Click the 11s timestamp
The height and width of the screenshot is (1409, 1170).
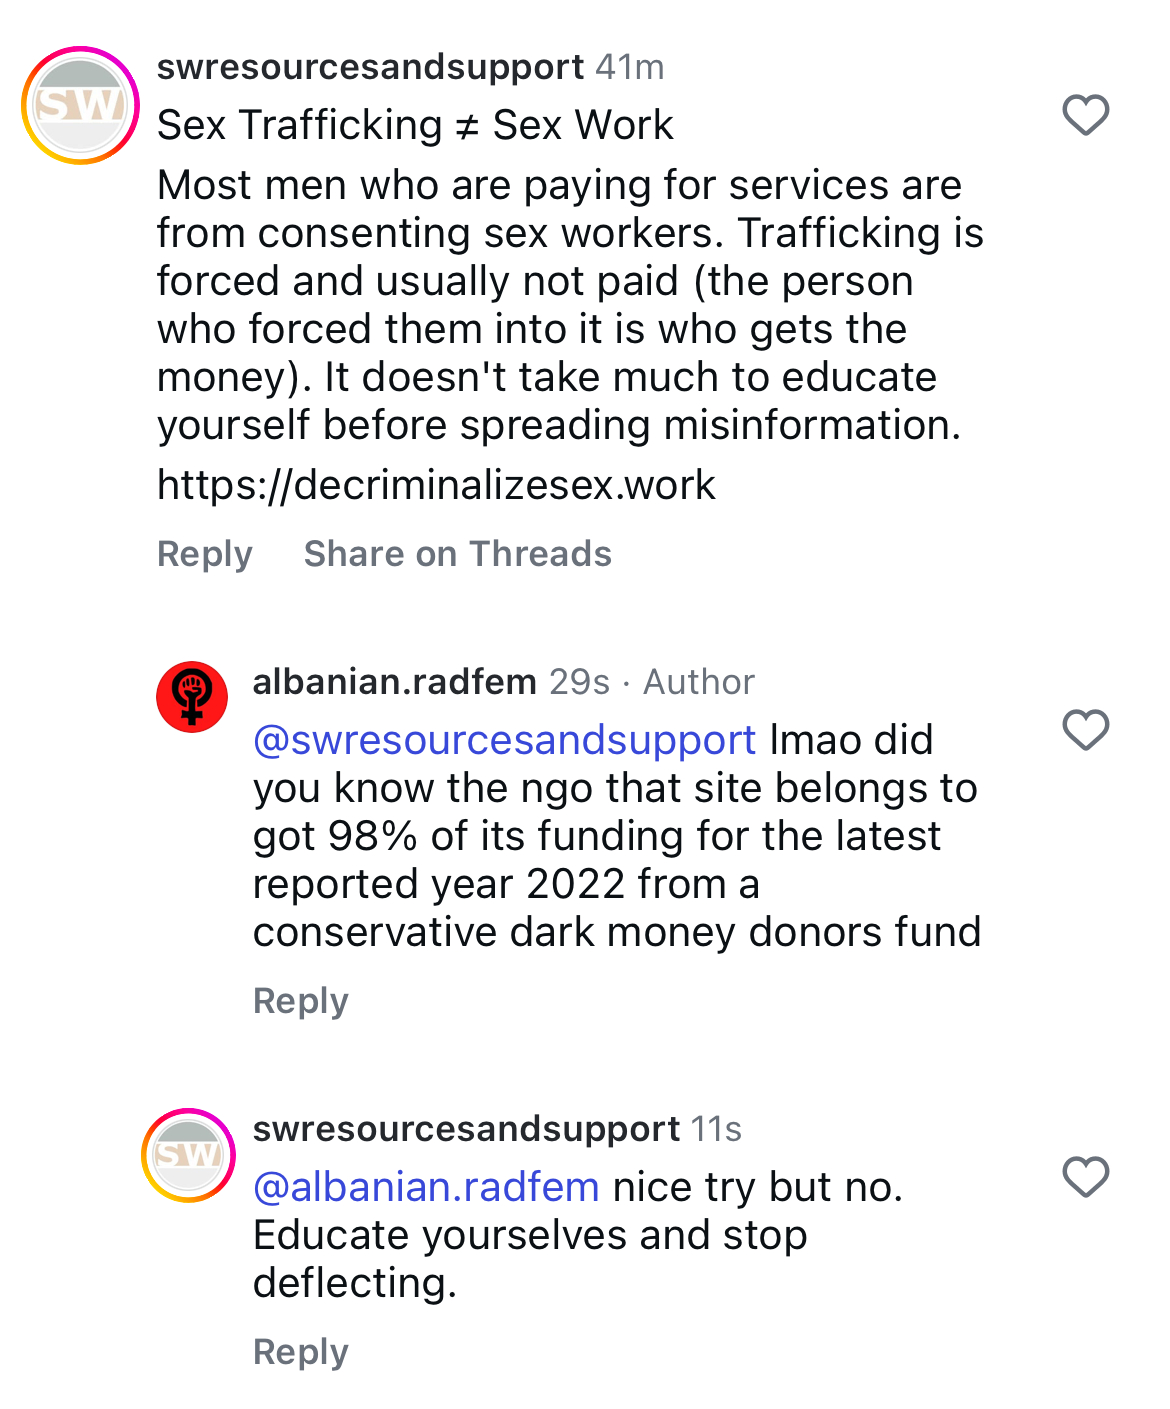pyautogui.click(x=716, y=1129)
